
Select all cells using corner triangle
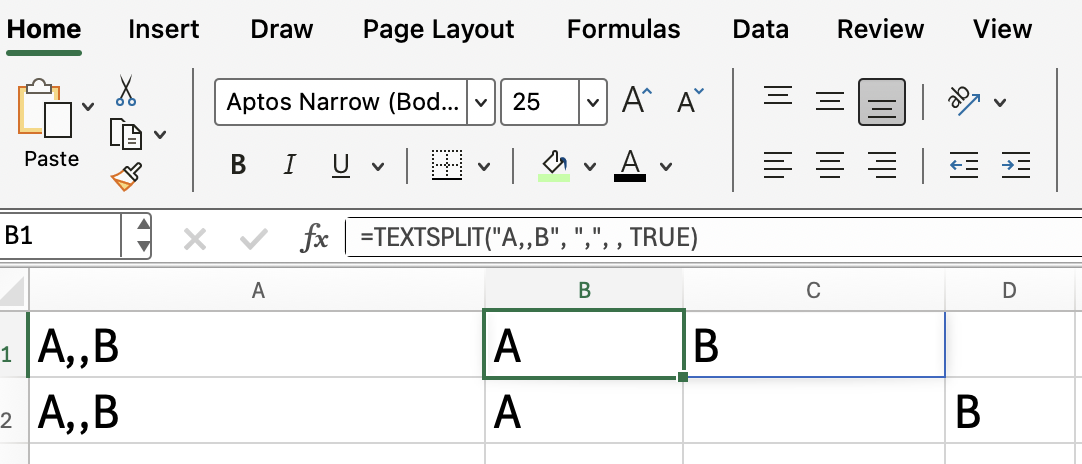[x=14, y=291]
